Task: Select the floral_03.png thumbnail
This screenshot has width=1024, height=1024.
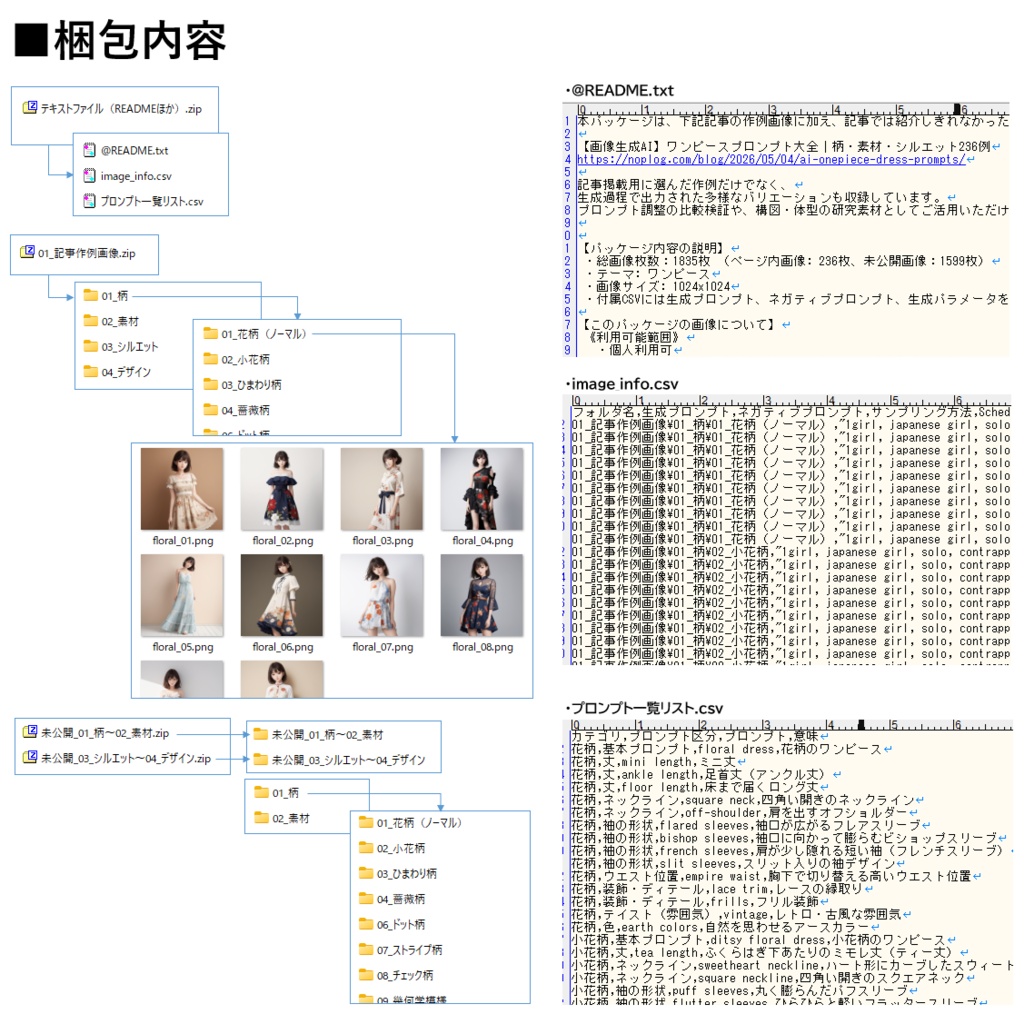Action: click(382, 488)
